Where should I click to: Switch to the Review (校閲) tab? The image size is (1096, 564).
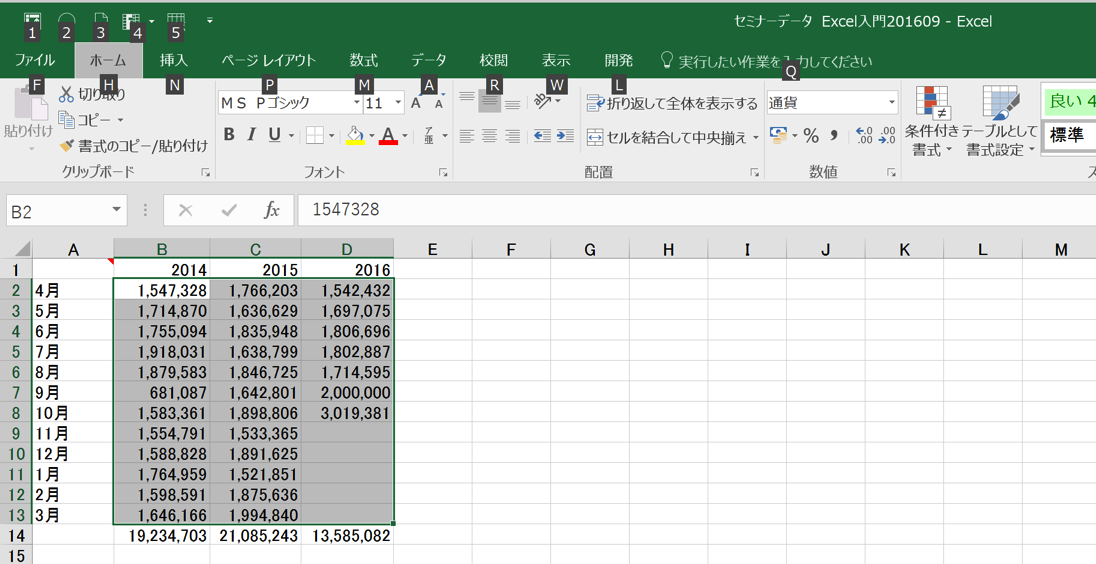point(493,60)
